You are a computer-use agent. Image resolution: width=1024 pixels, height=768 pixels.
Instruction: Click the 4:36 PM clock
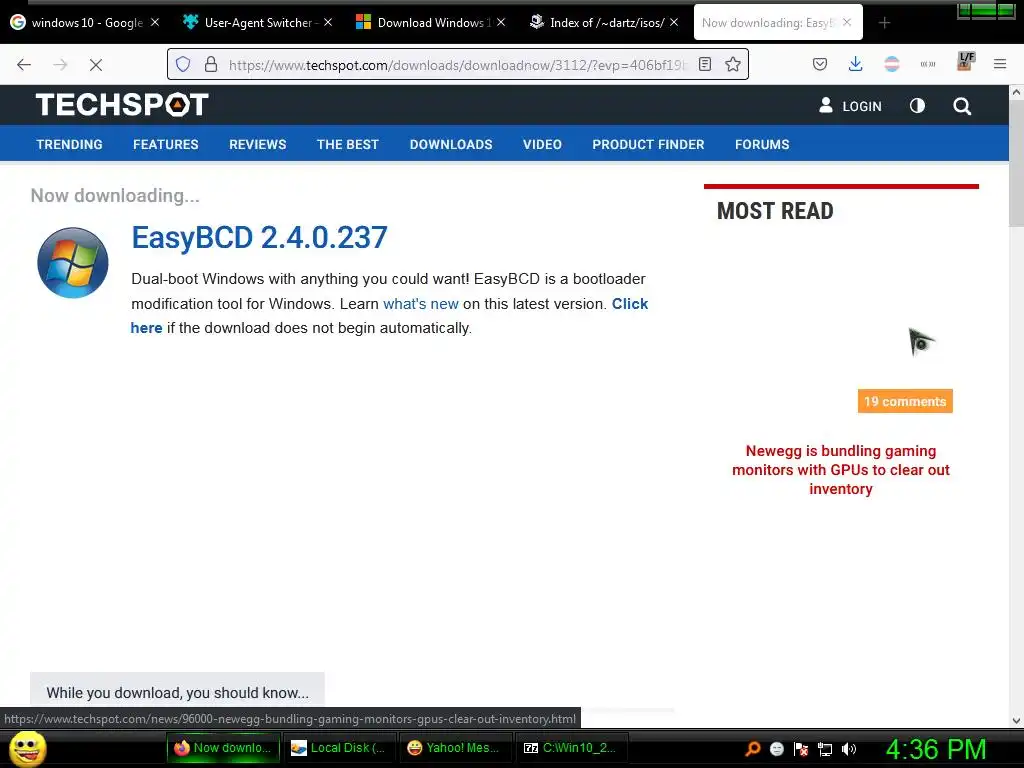936,749
